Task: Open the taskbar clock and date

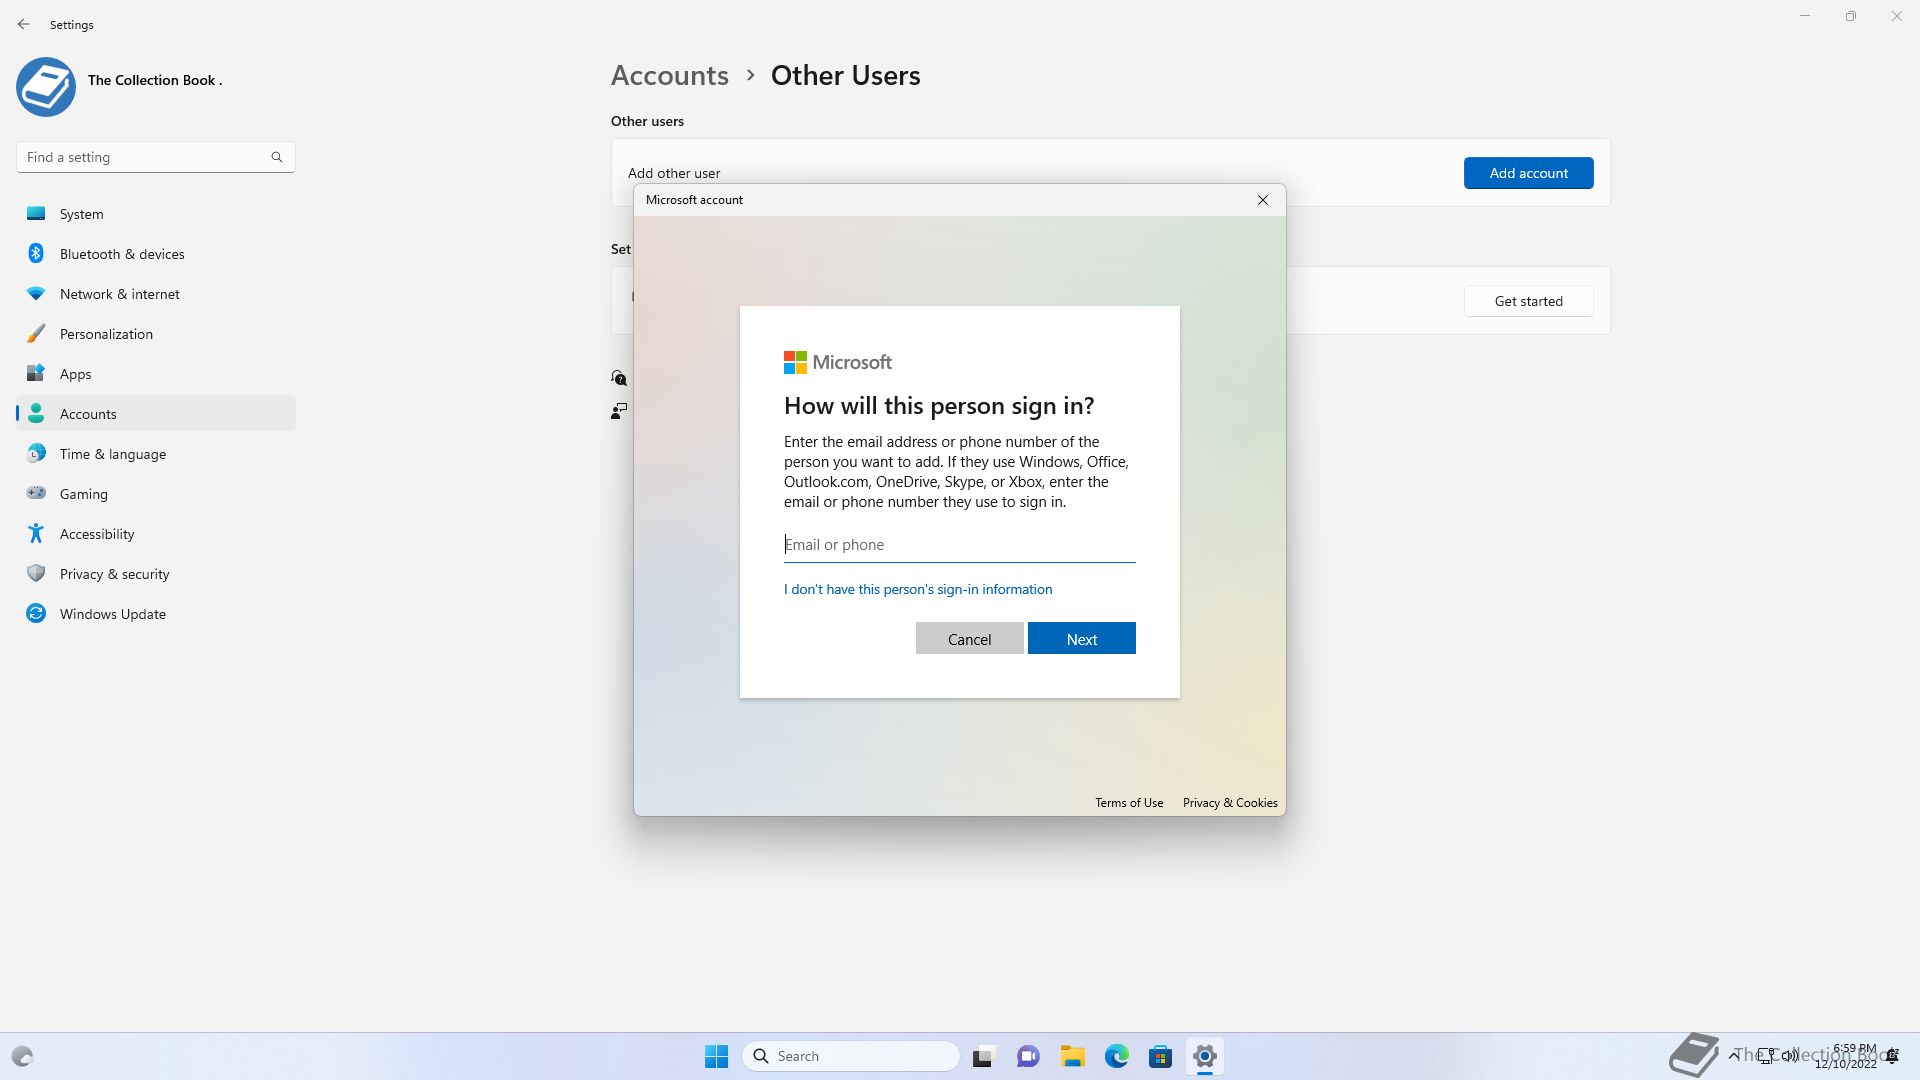Action: coord(1847,1056)
